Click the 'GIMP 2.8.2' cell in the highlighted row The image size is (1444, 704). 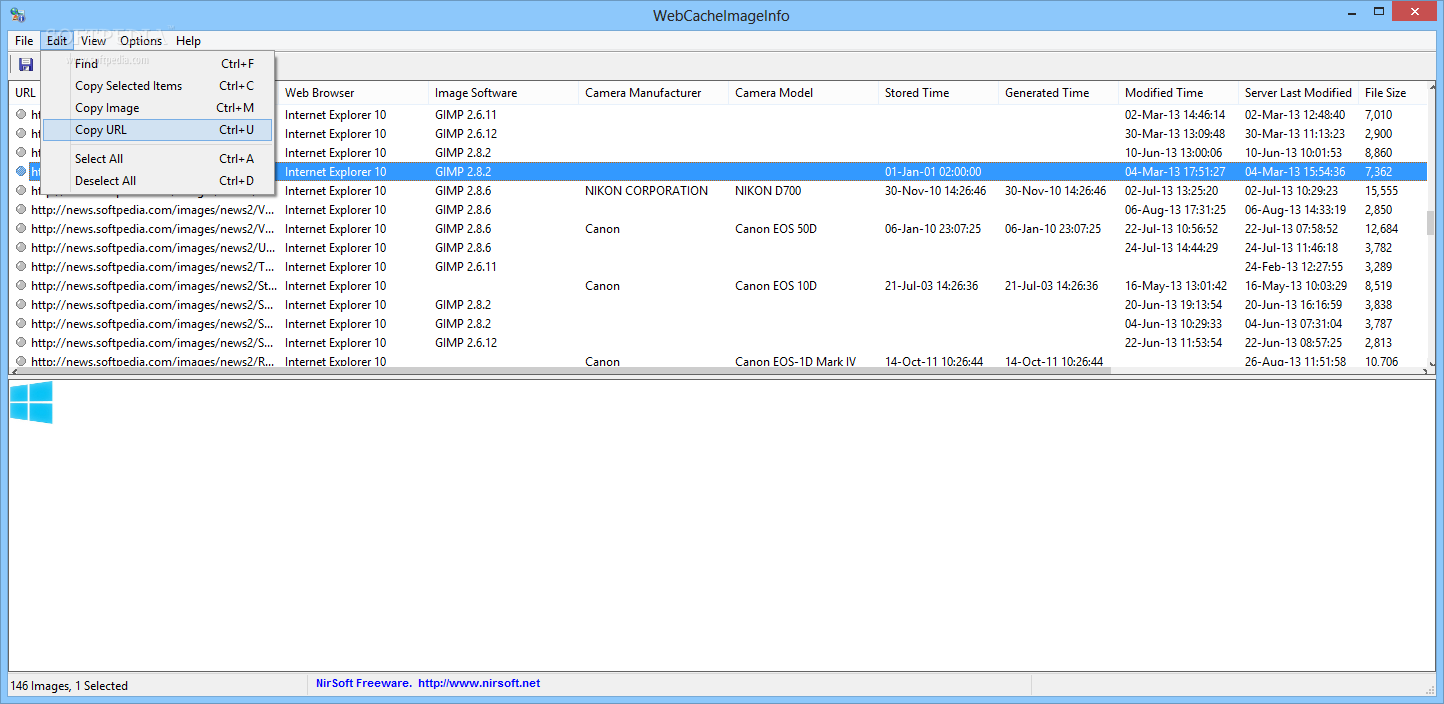coord(463,172)
